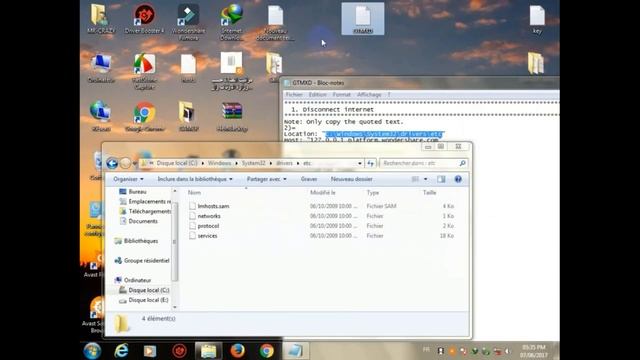Click the volume icon in the tray
The width and height of the screenshot is (640, 360).
tap(508, 351)
